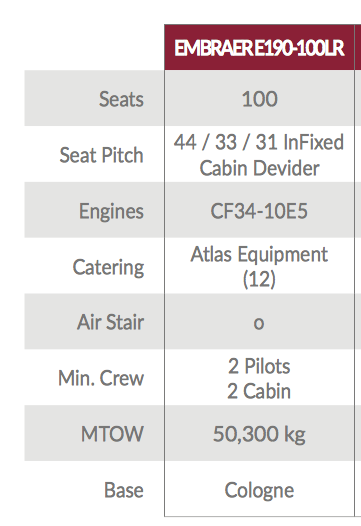Select the EMBRAER E190-100LR column header

coord(259,47)
